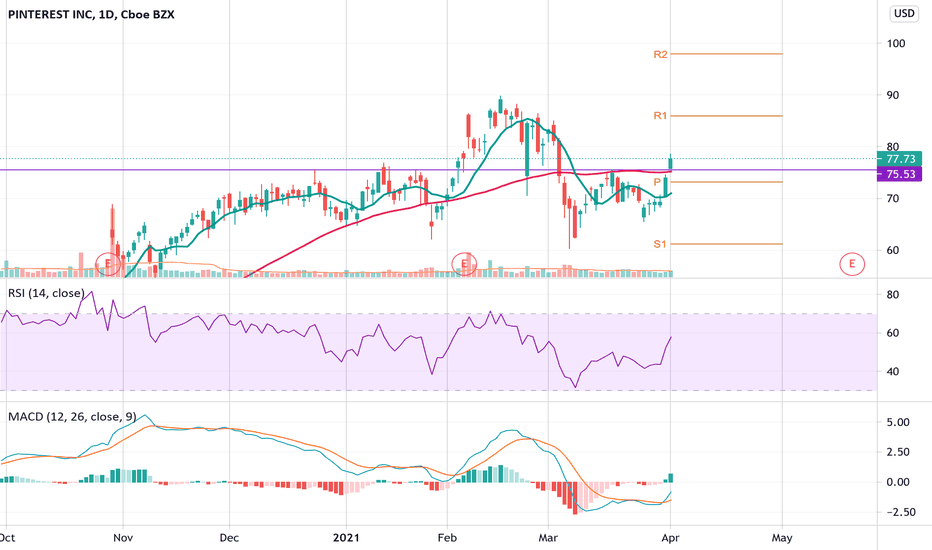The image size is (932, 550).
Task: Select the P pivot level label
Action: (x=657, y=182)
